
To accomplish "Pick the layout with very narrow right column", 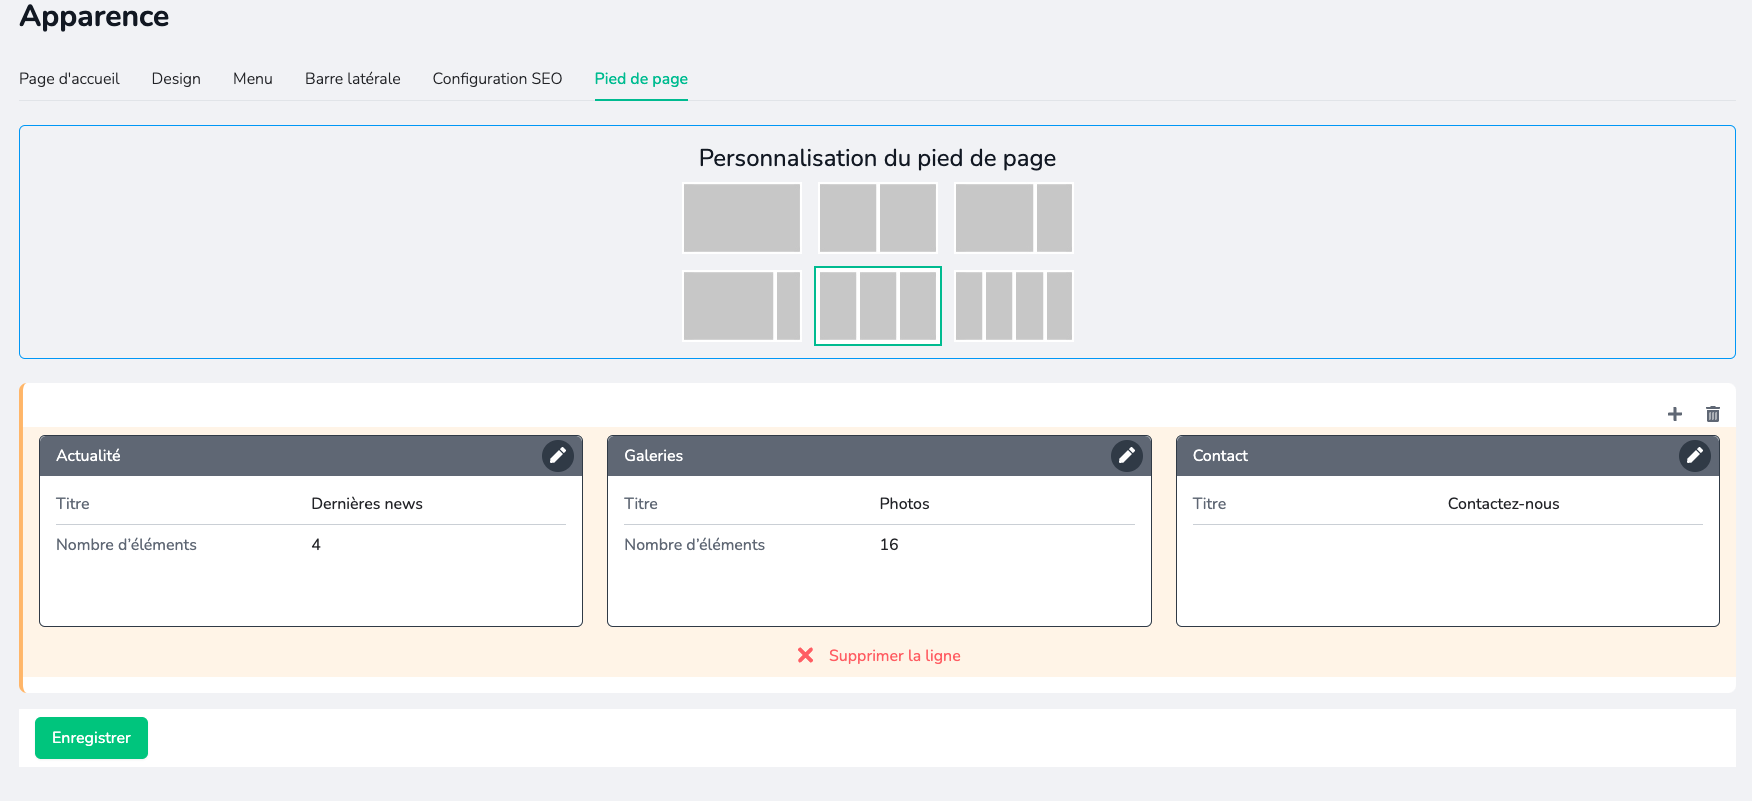I will (742, 306).
